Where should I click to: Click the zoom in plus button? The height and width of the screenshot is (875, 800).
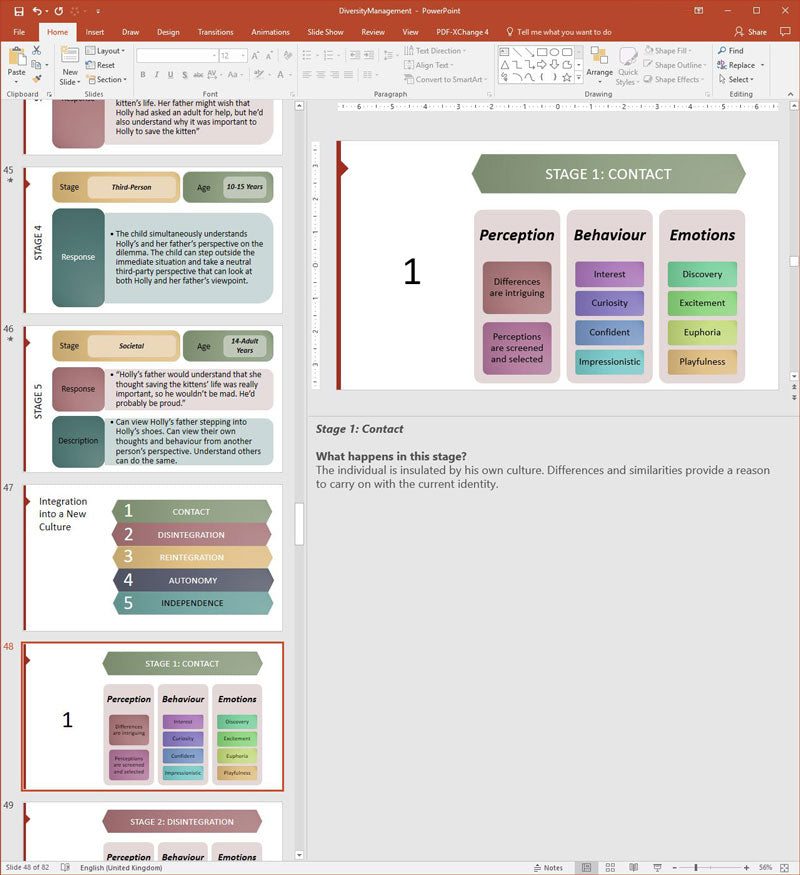click(x=746, y=867)
